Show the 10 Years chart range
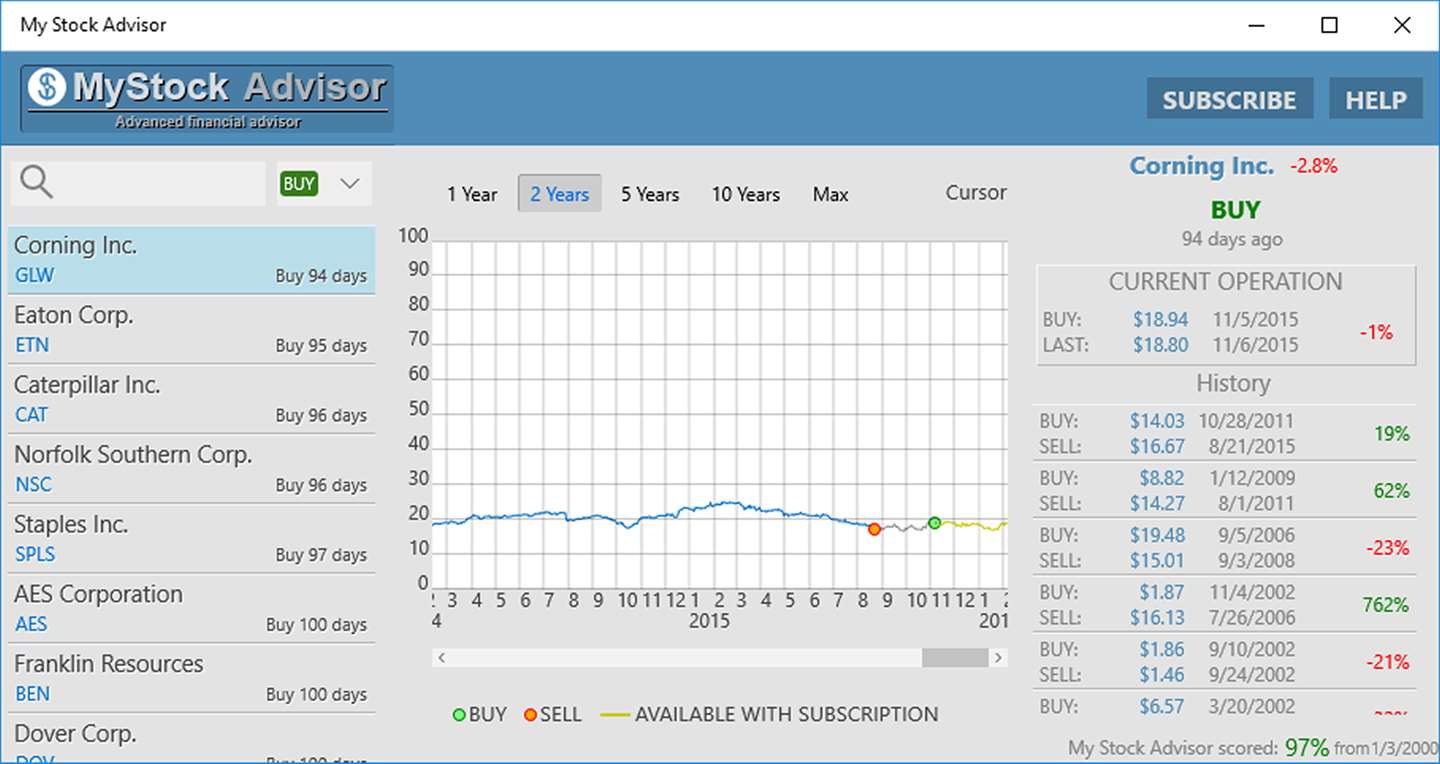The width and height of the screenshot is (1440, 764). coord(746,194)
